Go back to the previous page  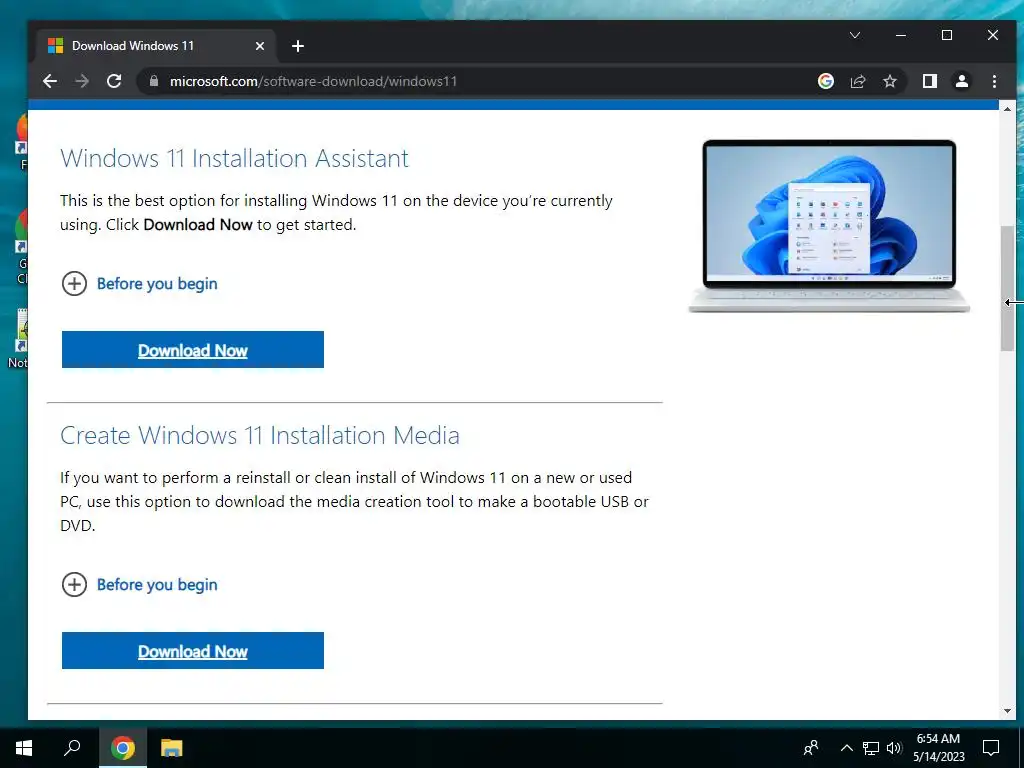coord(50,81)
